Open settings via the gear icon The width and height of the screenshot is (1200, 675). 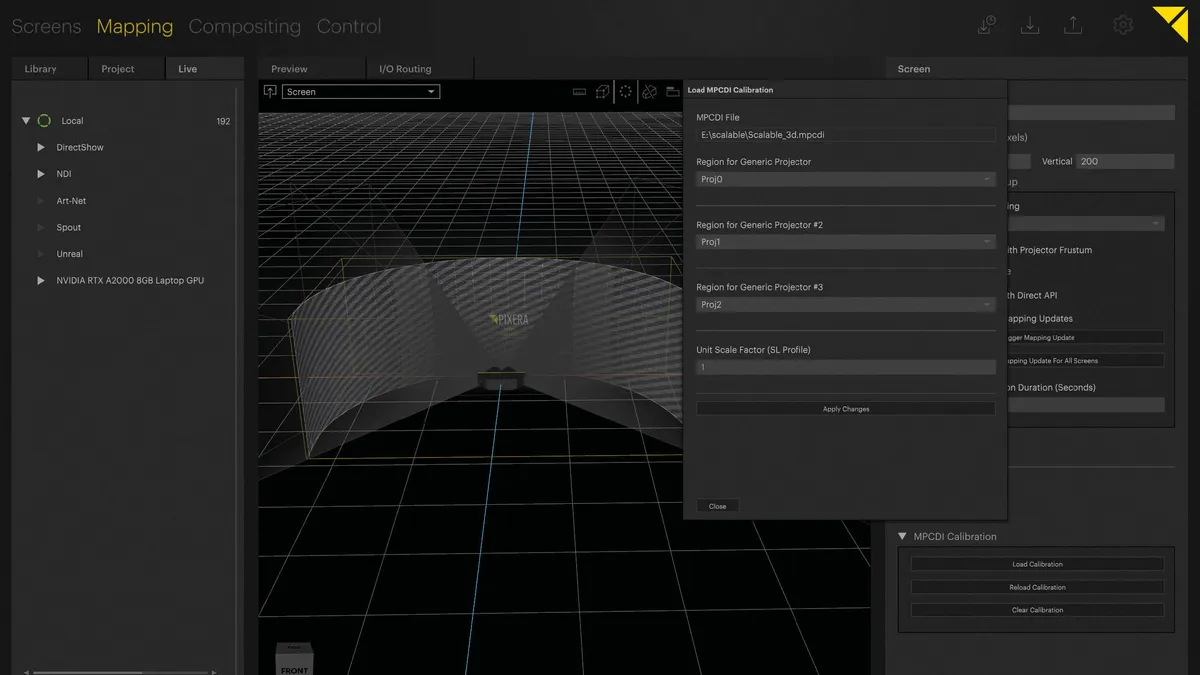[1123, 25]
